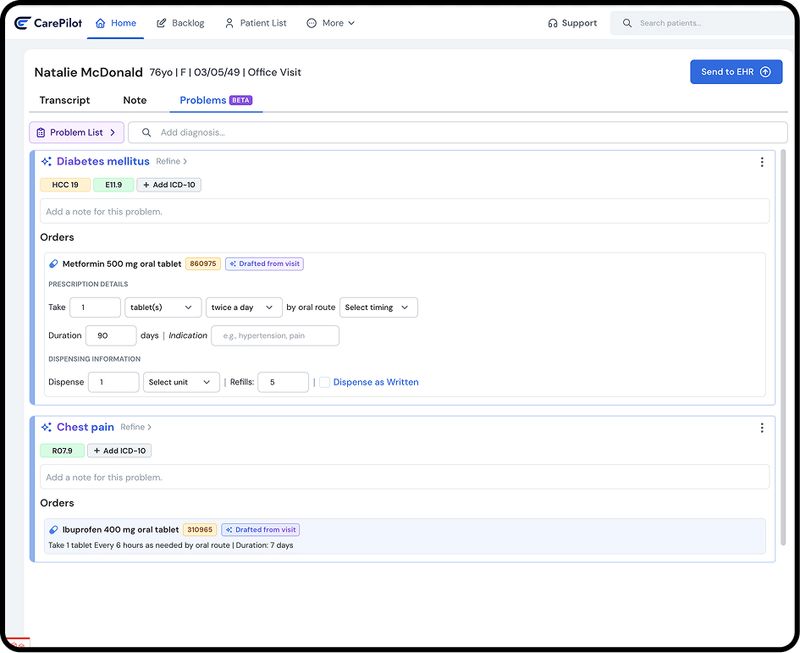Click the sparkle icon beside Diabetes mellitus
The image size is (800, 653).
(44, 161)
